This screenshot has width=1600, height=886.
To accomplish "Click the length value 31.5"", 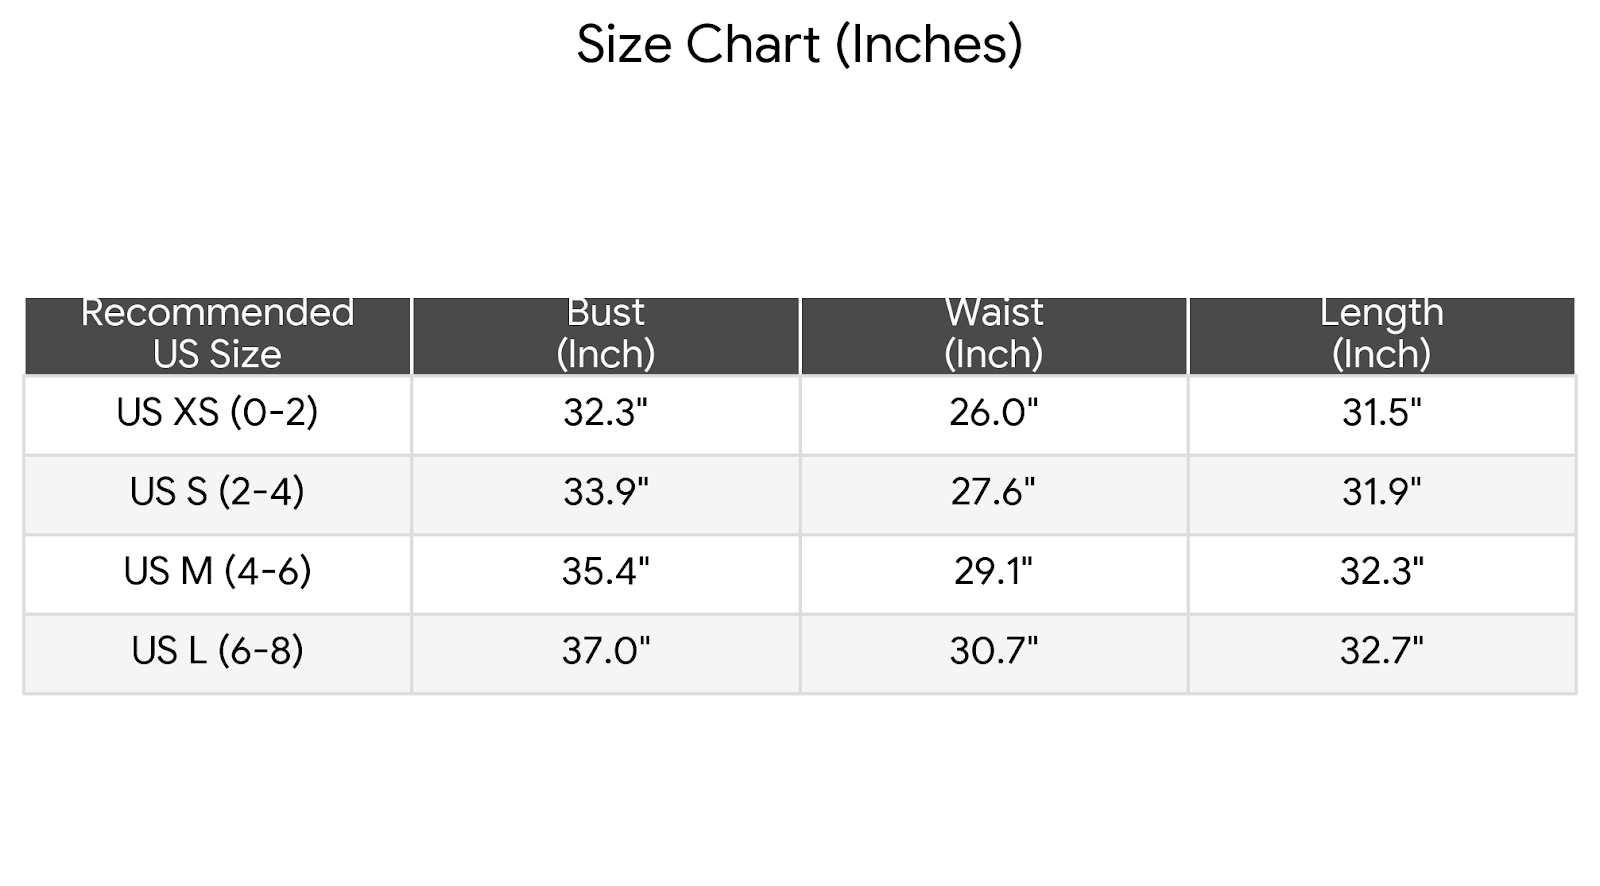I will tap(1381, 412).
